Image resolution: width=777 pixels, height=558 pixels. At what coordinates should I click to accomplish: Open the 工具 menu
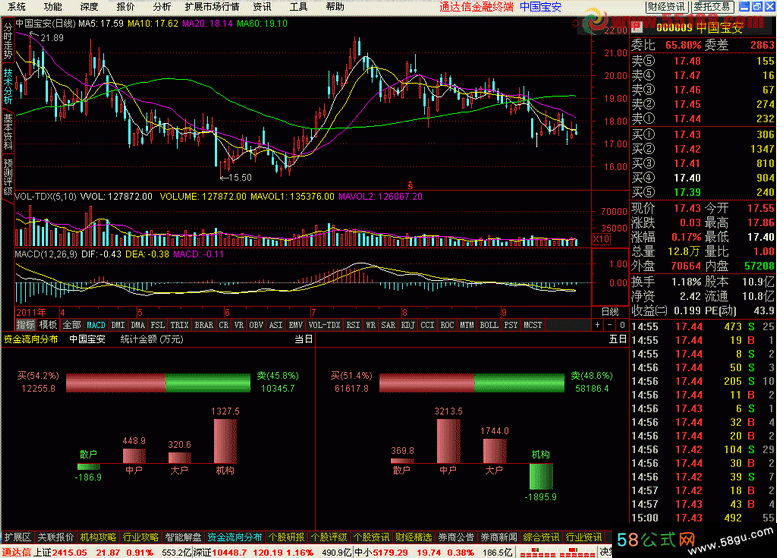click(x=298, y=6)
